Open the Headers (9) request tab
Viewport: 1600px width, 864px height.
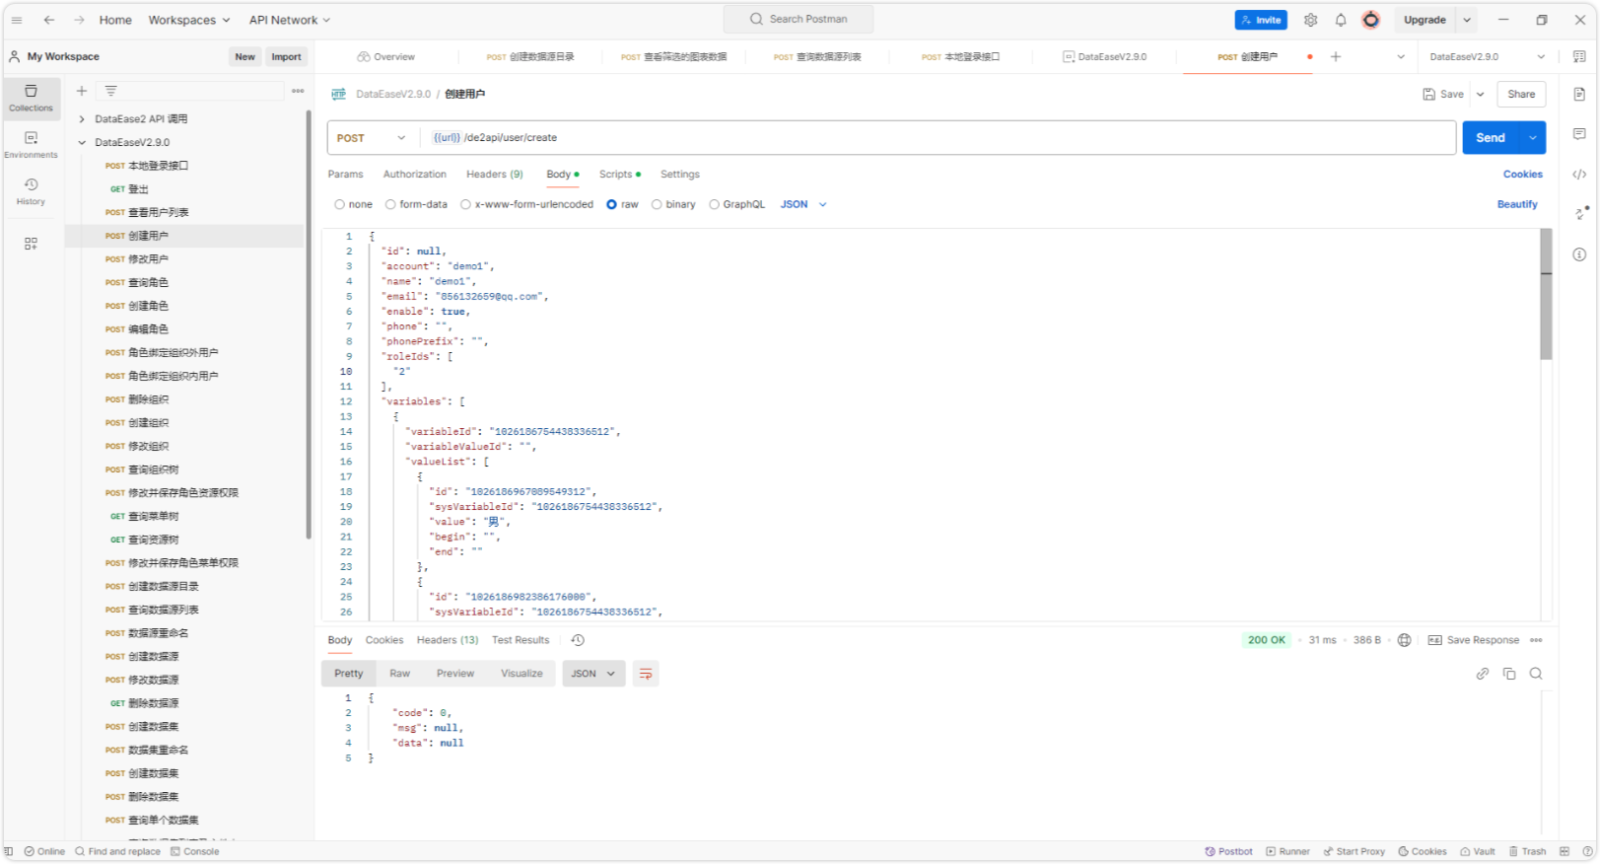(495, 175)
